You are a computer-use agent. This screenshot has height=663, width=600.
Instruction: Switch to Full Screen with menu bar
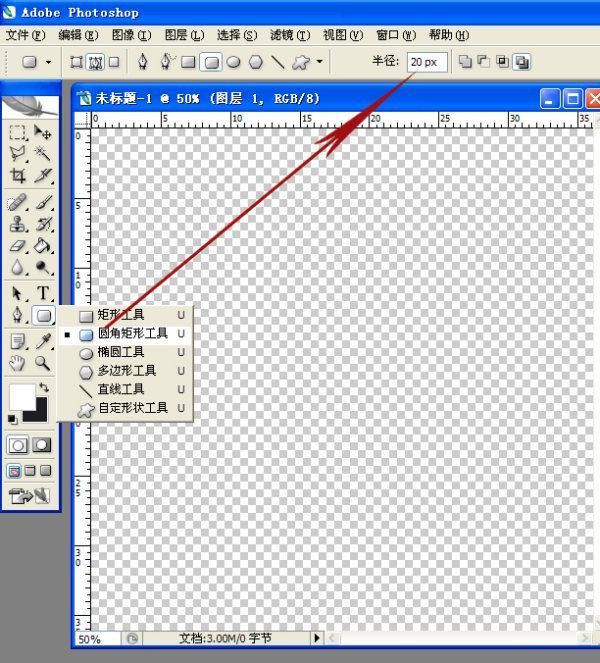(30, 471)
